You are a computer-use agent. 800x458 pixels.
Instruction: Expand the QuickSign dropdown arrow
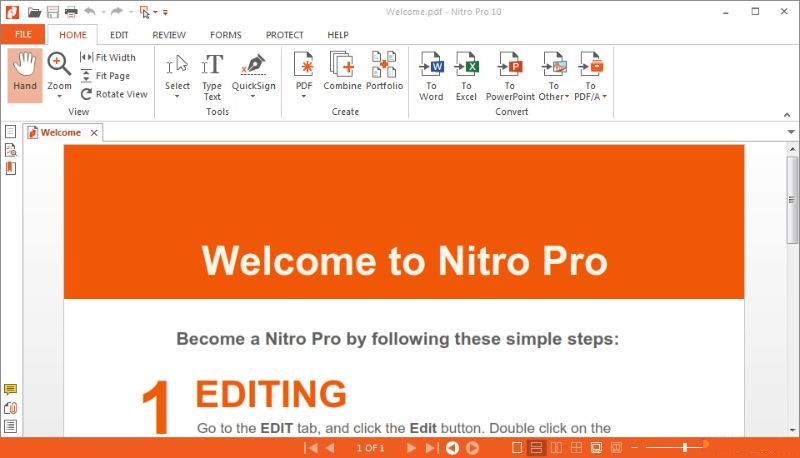[x=253, y=96]
